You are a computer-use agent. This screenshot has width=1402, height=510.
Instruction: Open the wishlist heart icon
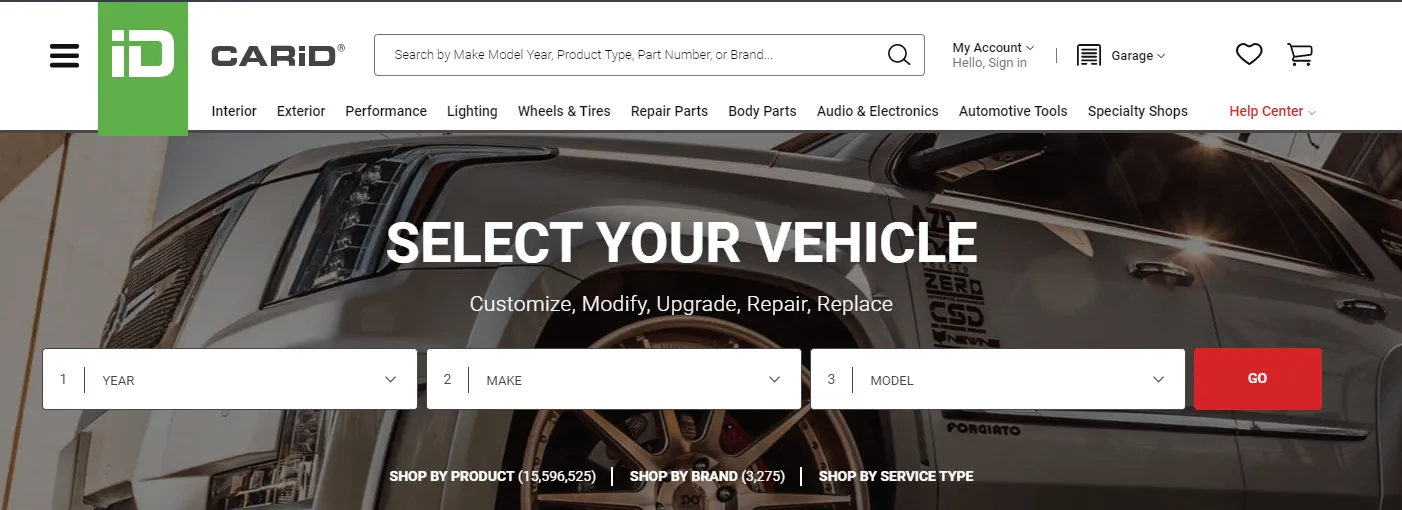(x=1249, y=55)
